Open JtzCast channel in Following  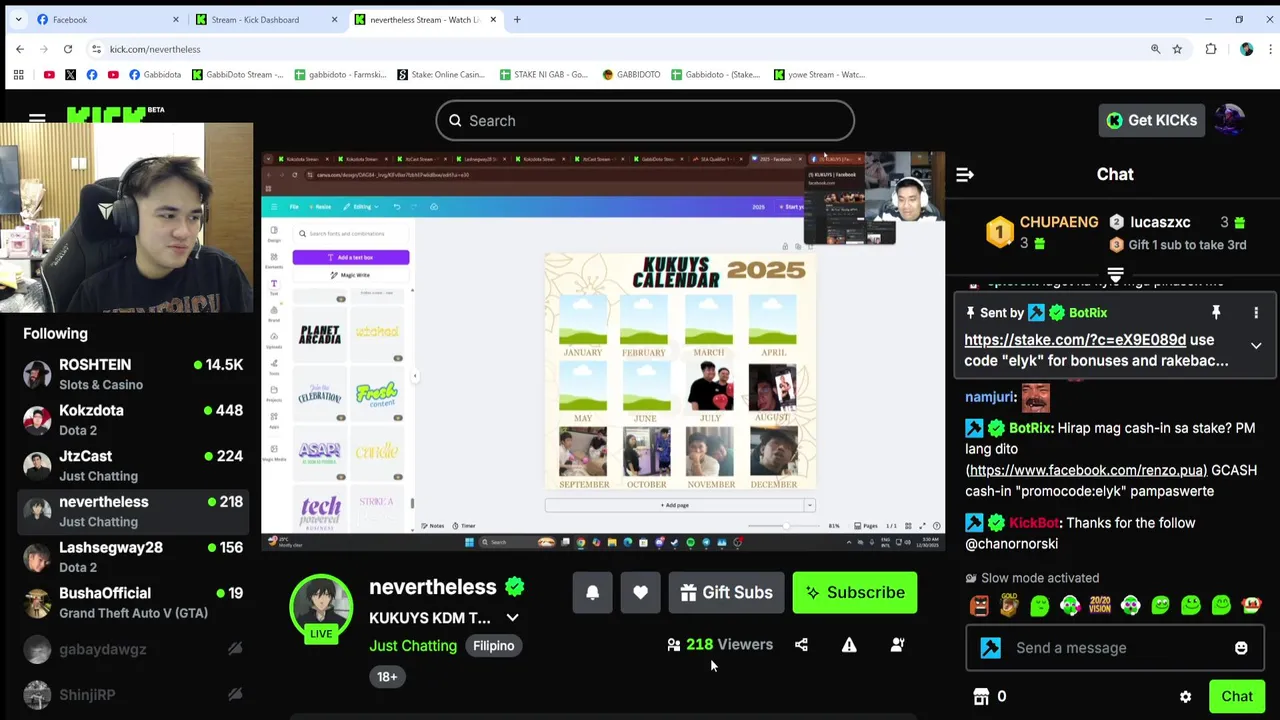131,466
